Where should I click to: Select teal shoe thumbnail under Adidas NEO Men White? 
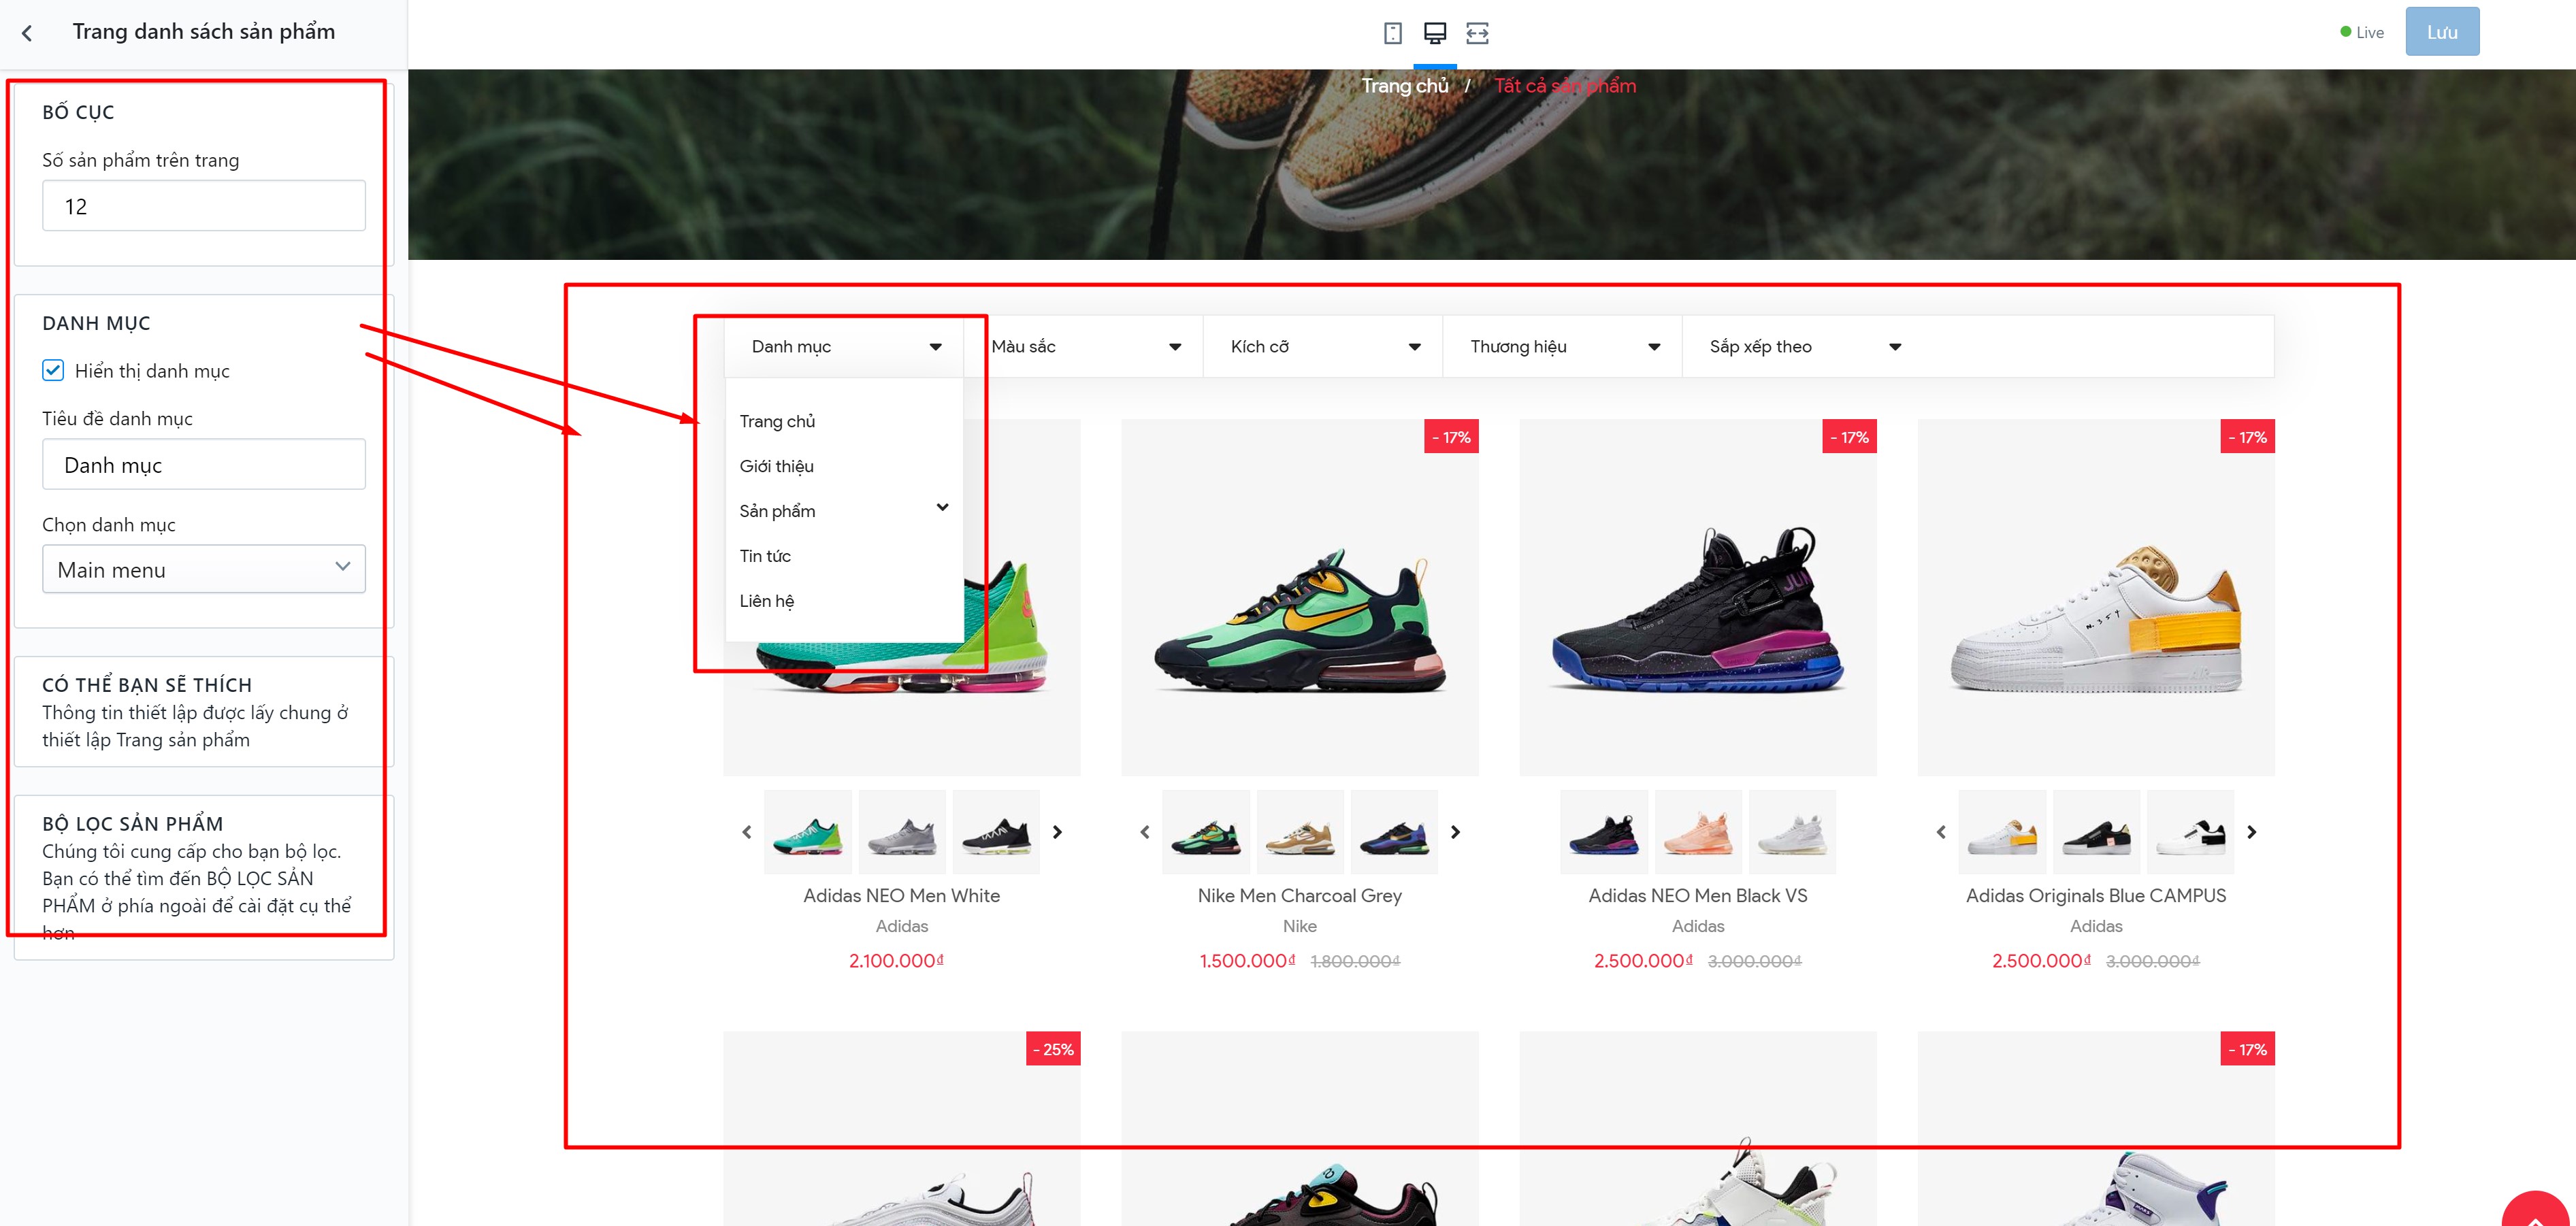807,832
